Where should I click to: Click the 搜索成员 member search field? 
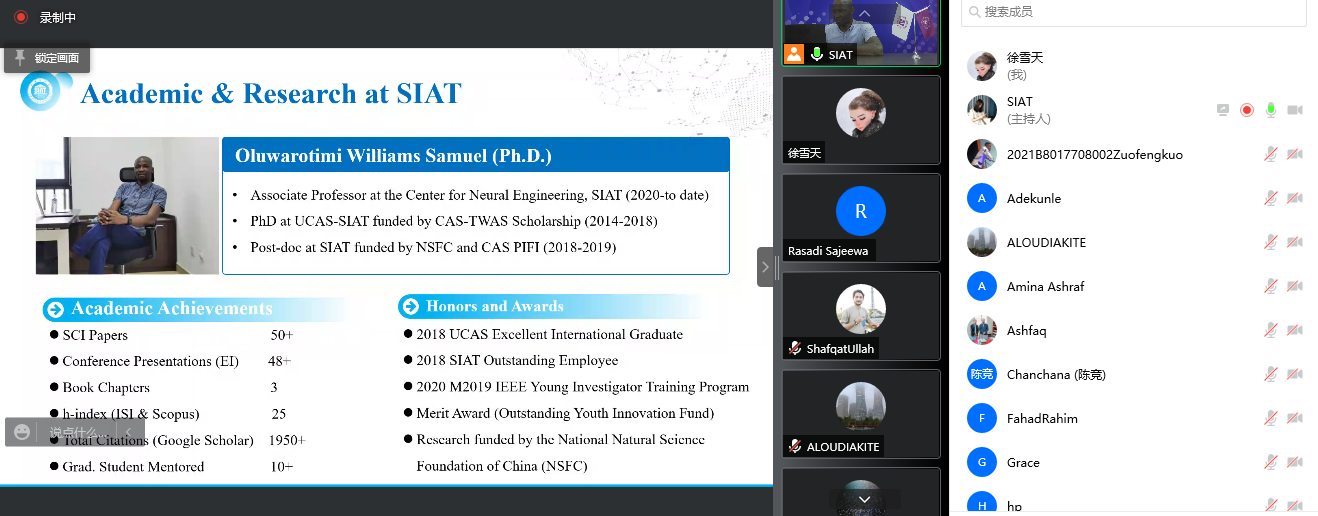click(1133, 12)
